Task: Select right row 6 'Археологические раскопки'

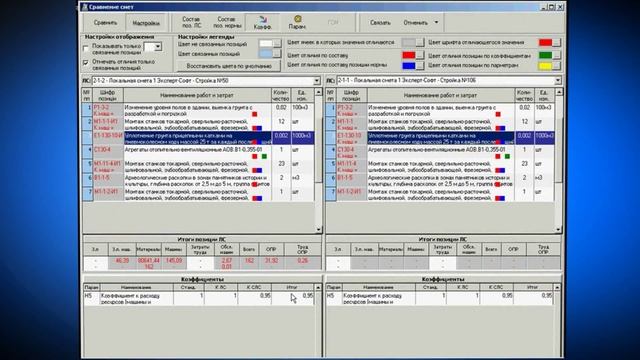Action: click(440, 180)
